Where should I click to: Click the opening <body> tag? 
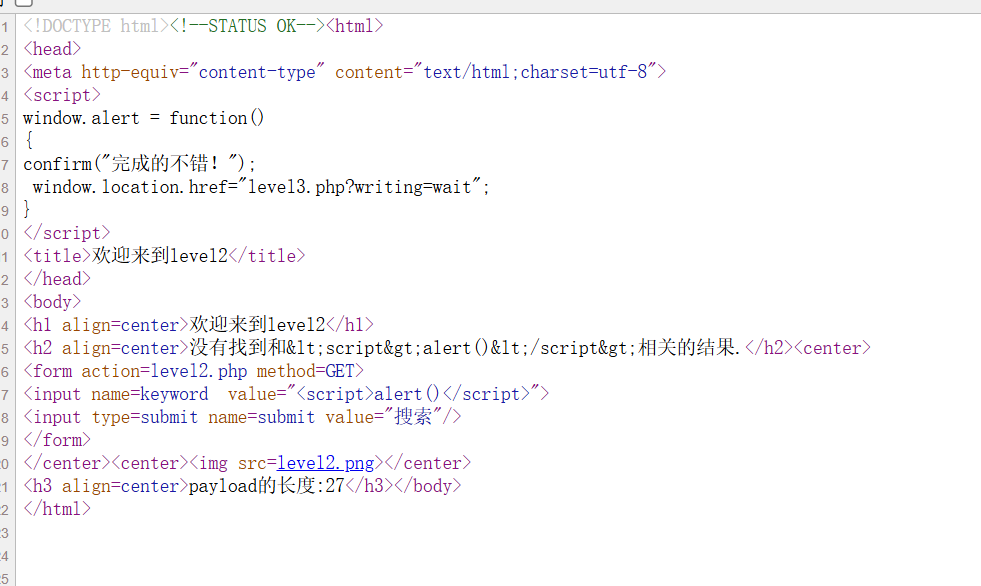point(52,302)
